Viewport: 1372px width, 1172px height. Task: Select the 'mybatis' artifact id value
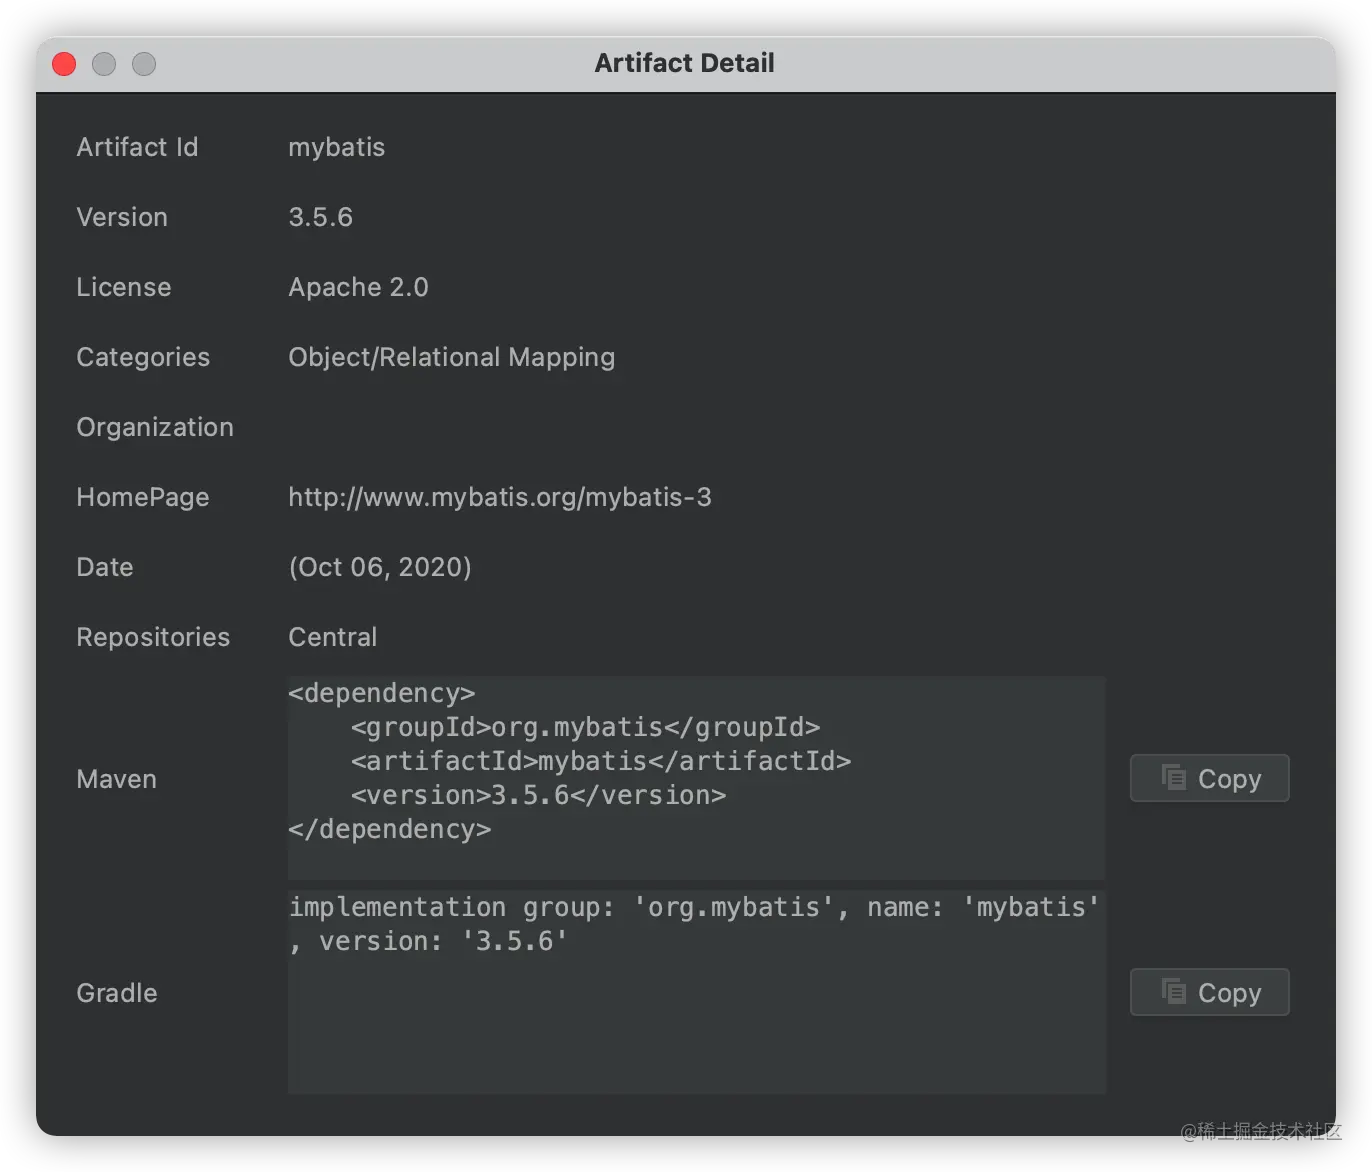point(337,147)
